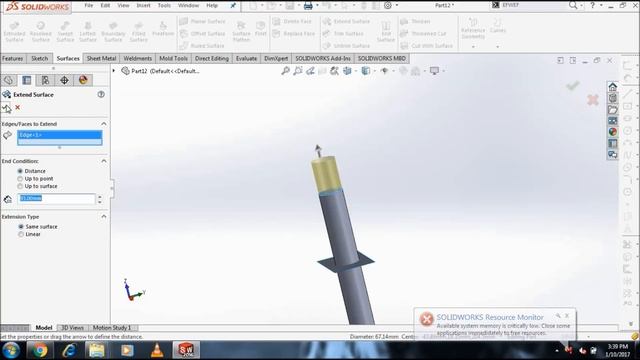The image size is (640, 360).
Task: Accept with large green checkmark in viewport corner
Action: 573,85
